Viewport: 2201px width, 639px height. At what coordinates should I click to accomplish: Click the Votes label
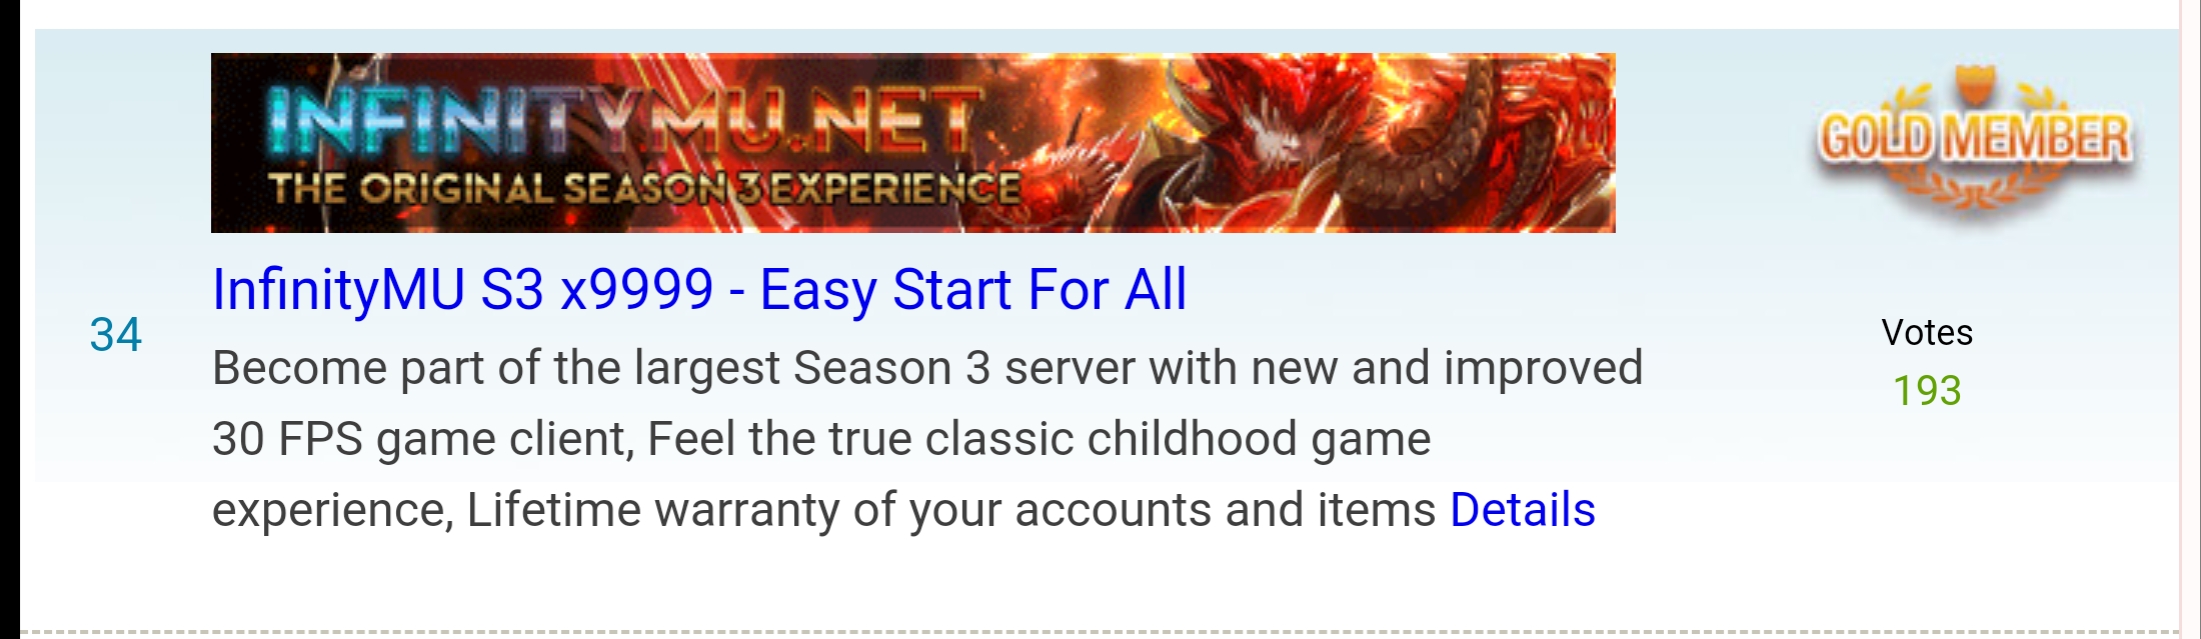(x=1927, y=333)
